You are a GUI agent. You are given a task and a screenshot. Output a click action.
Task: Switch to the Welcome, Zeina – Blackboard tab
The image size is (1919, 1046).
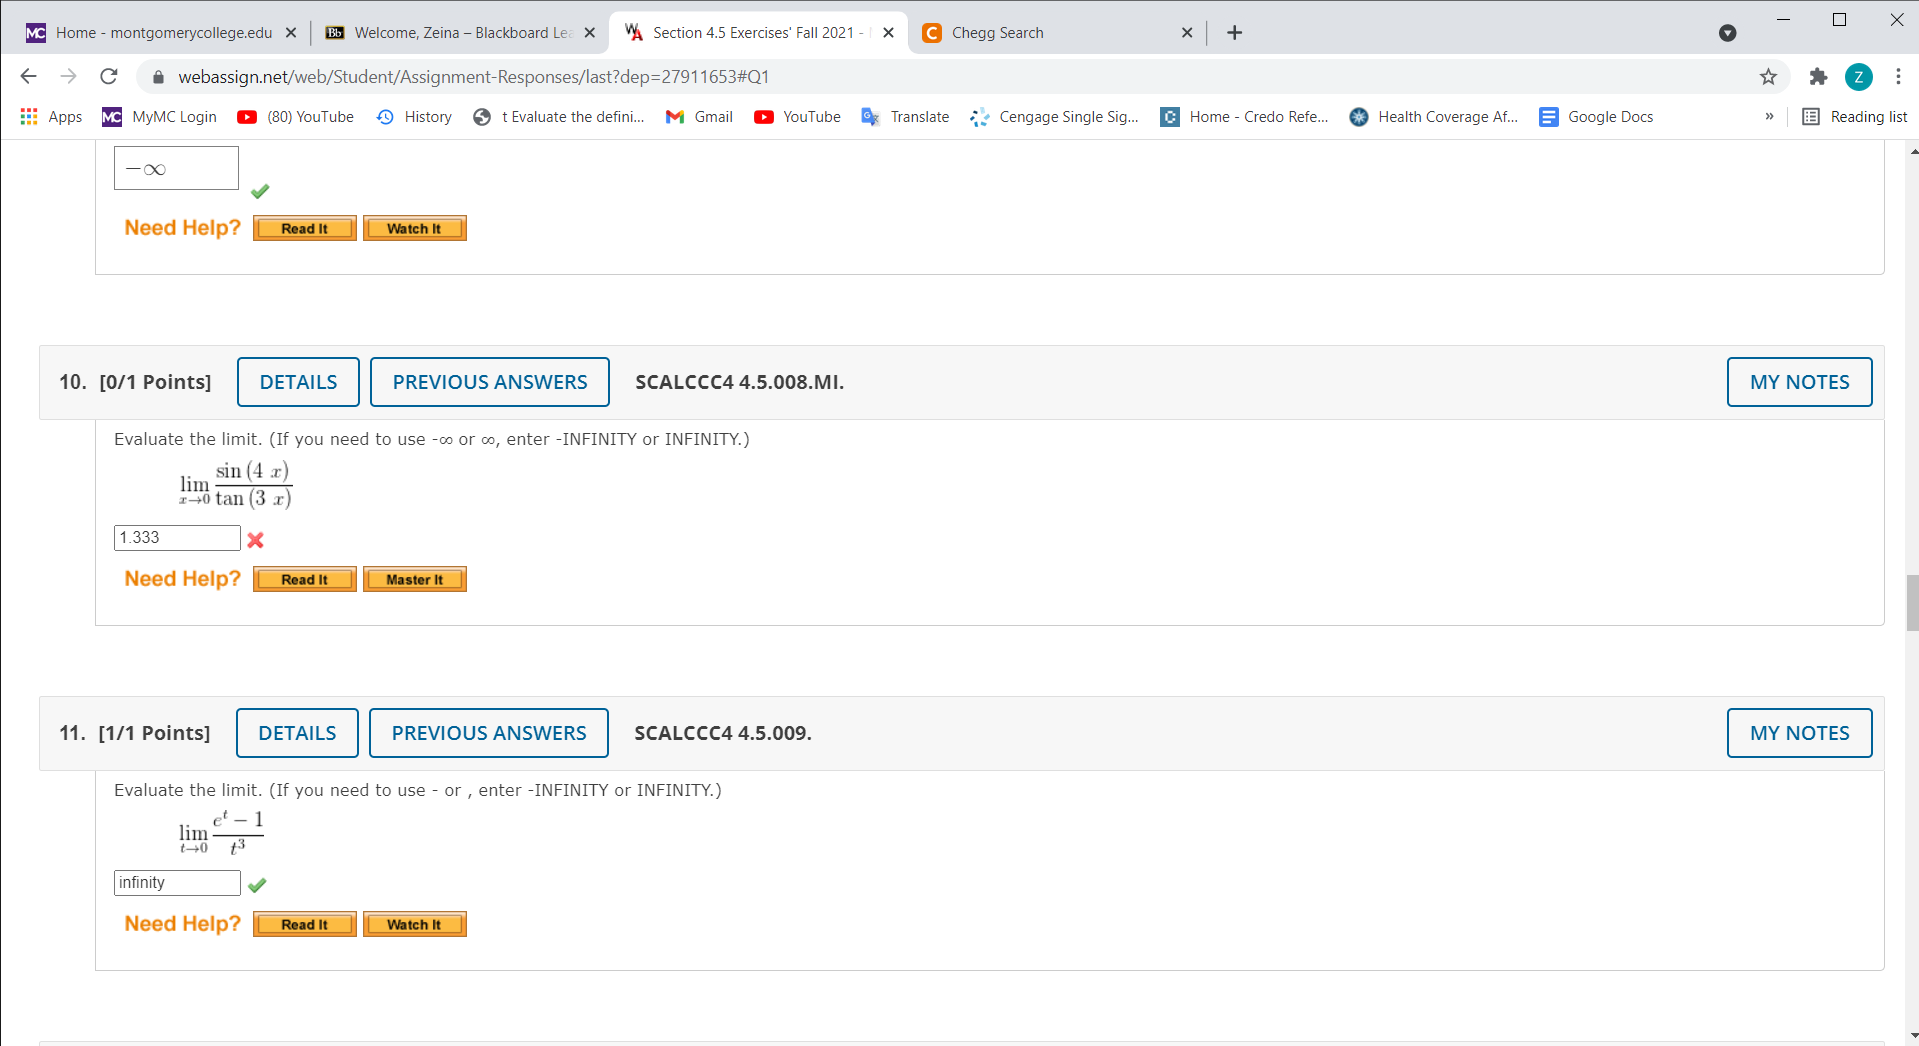[x=460, y=33]
